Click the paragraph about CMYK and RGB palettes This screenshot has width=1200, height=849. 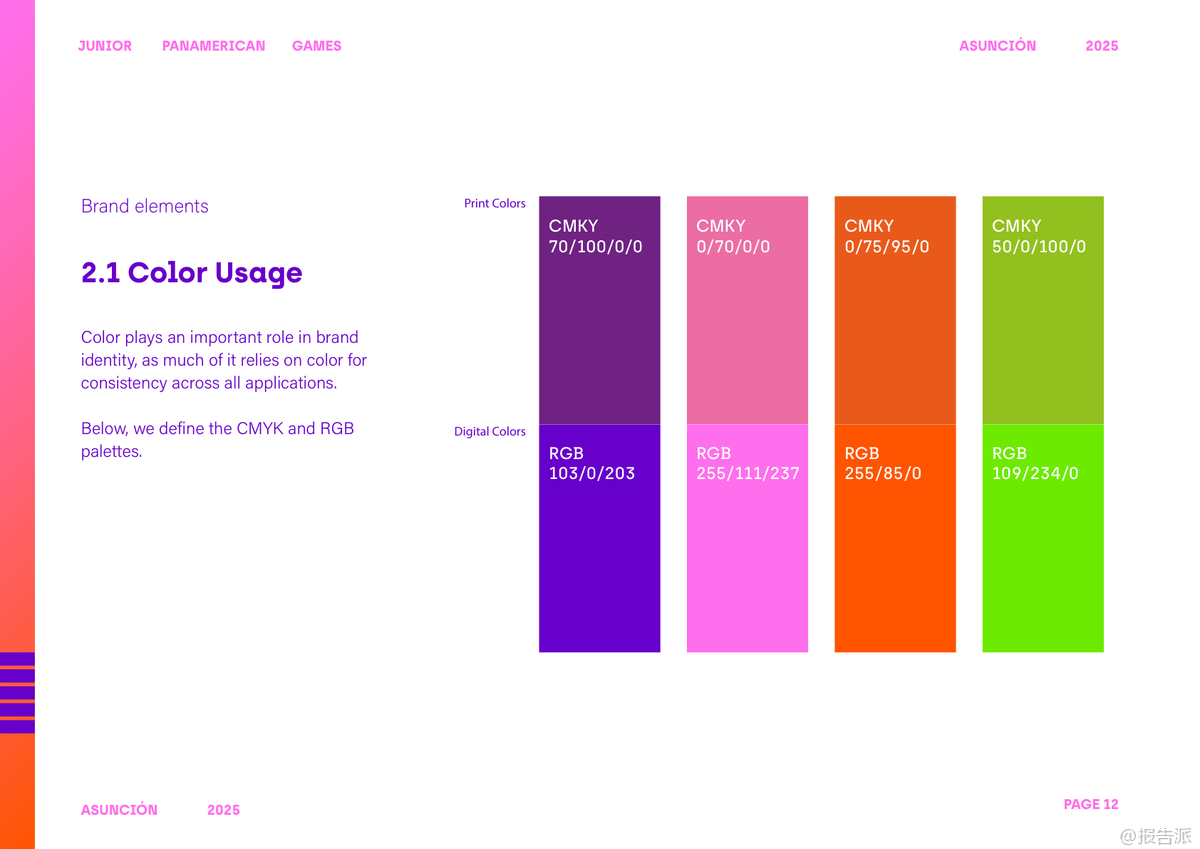[217, 440]
